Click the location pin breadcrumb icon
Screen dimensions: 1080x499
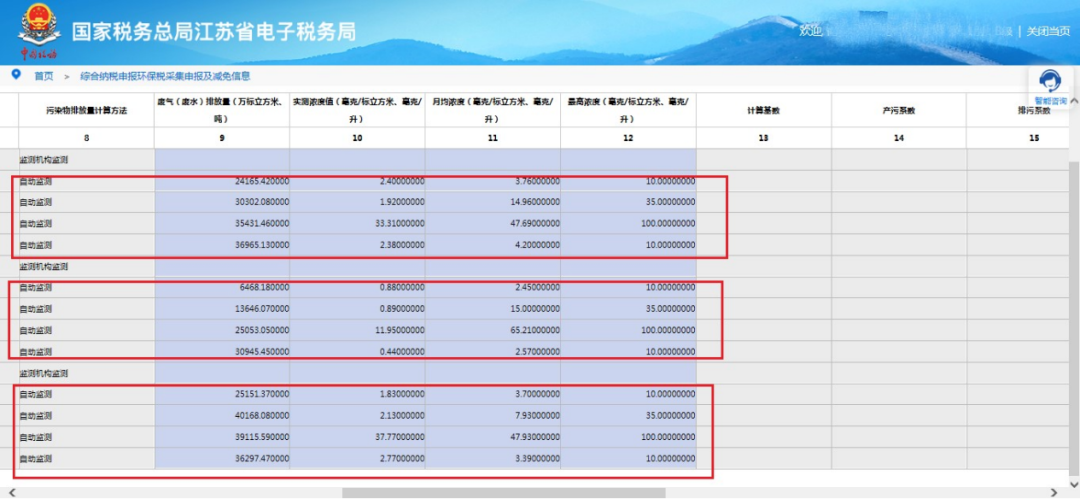tap(16, 75)
